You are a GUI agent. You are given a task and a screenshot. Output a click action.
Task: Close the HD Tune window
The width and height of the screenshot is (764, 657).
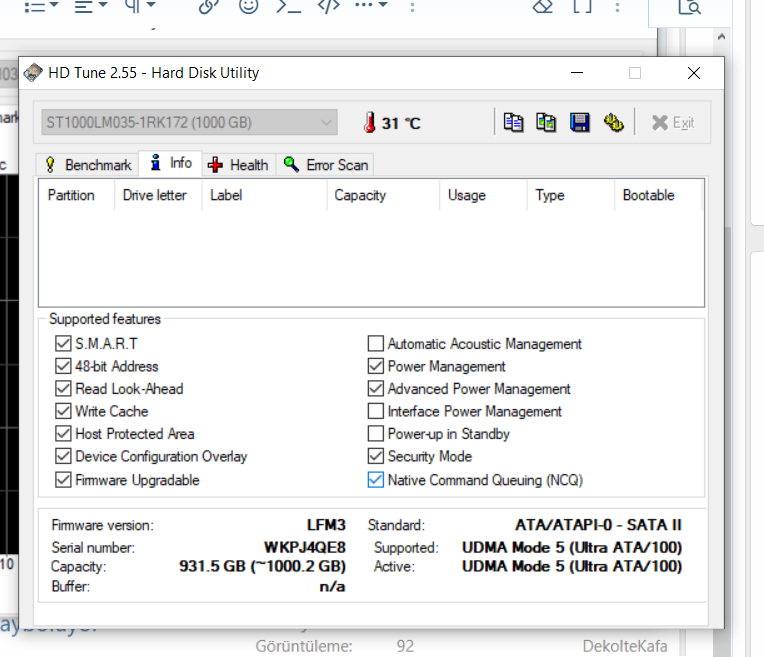pos(694,73)
